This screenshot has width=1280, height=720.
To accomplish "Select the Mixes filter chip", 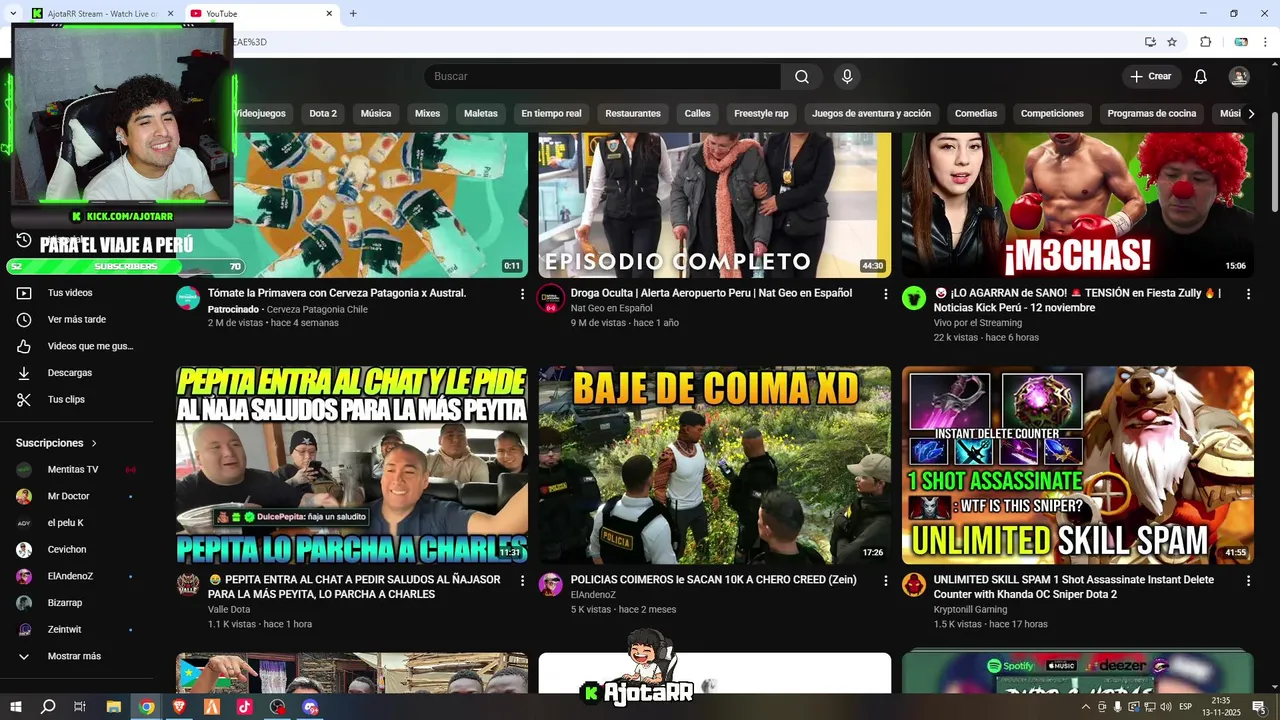I will coord(428,114).
